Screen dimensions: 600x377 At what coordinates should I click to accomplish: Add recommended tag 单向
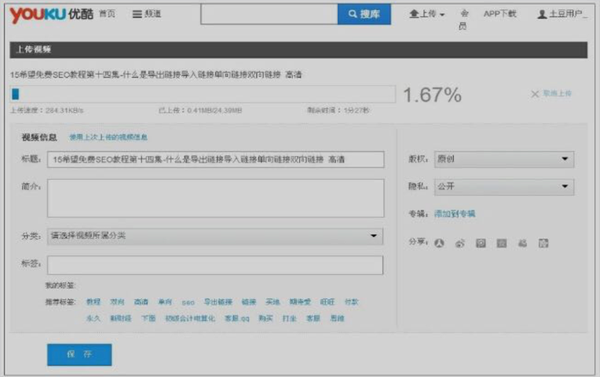[x=165, y=302]
